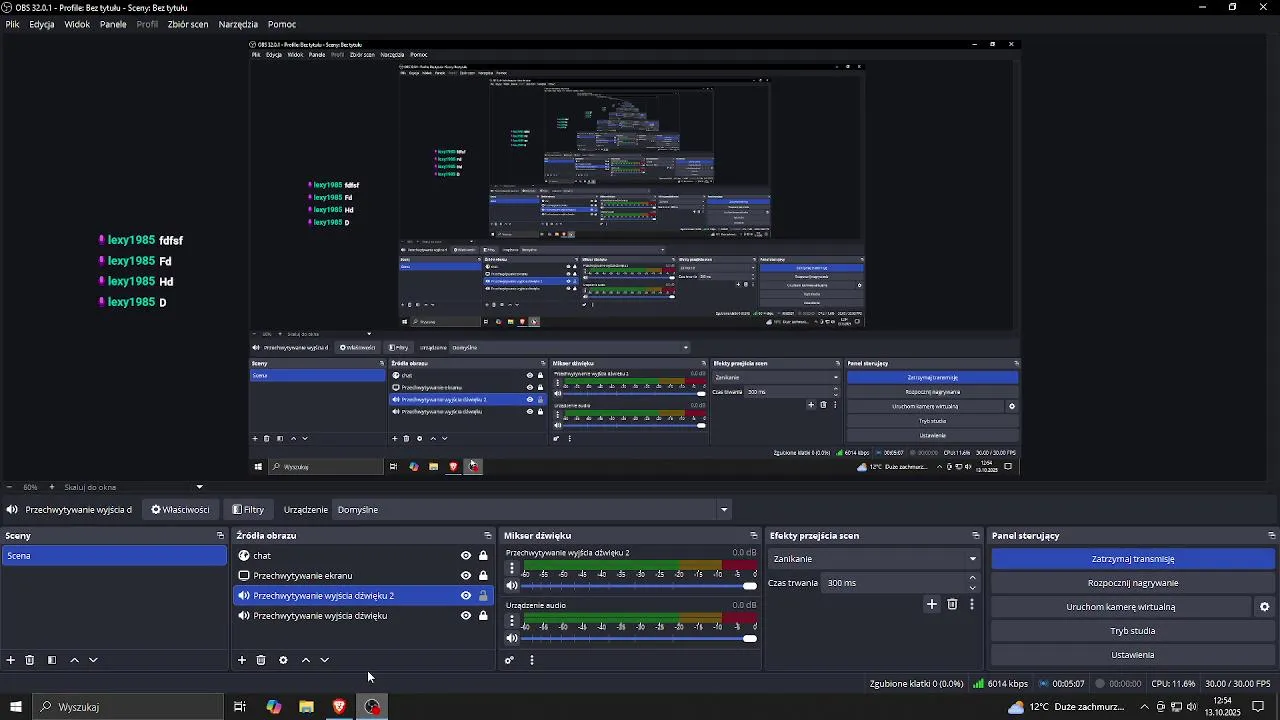Open scene filters icon in Sceny panel
The width and height of the screenshot is (1280, 720).
52,660
